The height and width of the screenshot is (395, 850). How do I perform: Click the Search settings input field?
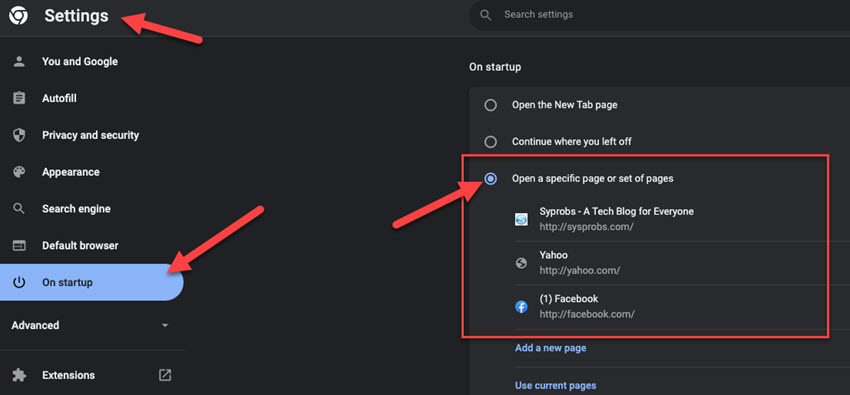click(659, 15)
